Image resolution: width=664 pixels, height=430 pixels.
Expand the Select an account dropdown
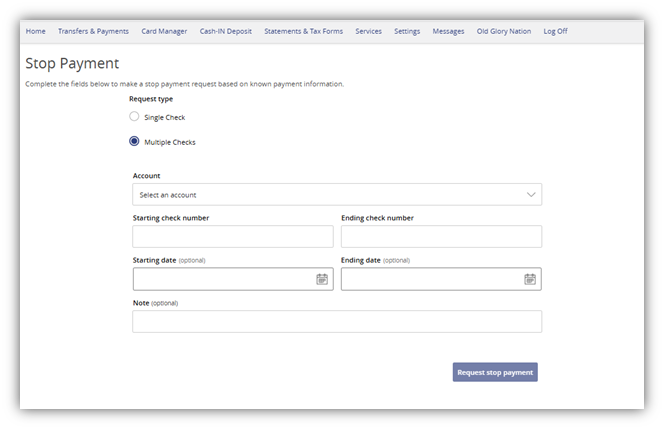click(336, 195)
